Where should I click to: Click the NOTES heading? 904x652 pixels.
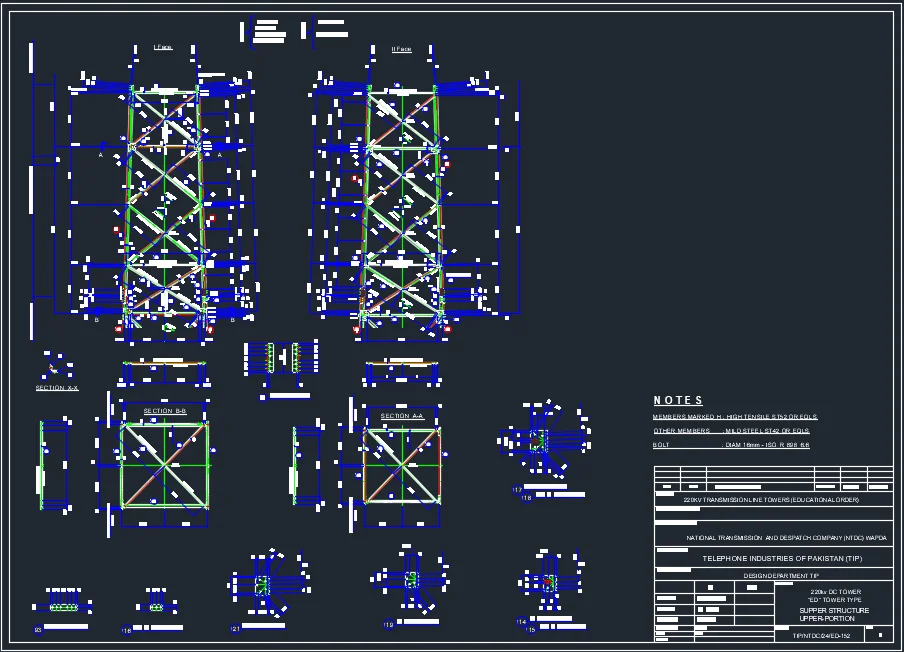coord(679,400)
